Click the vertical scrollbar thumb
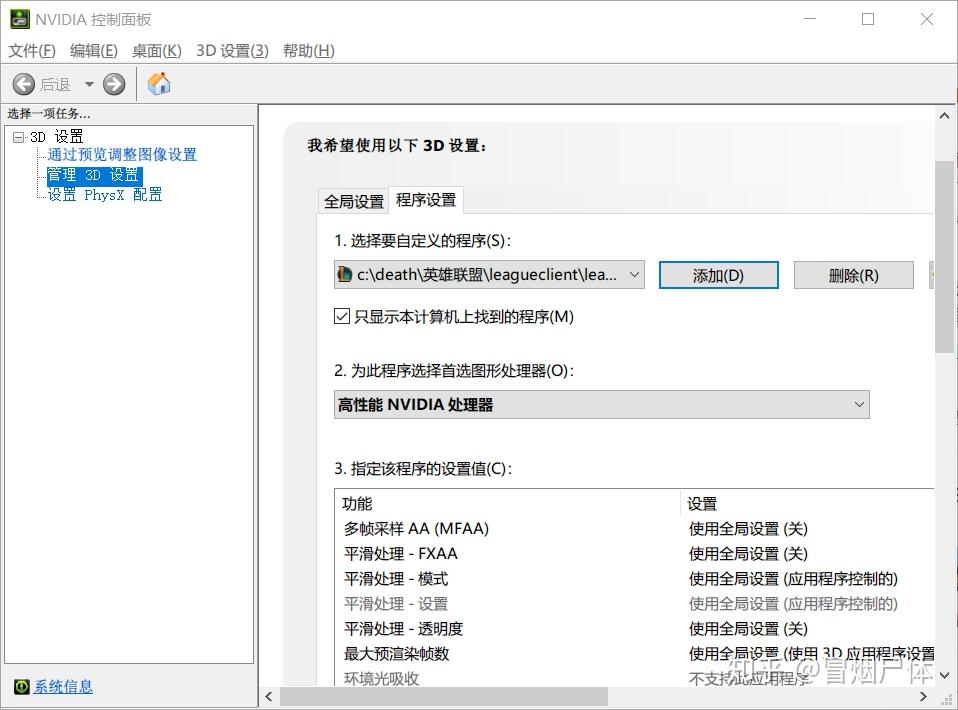 (944, 257)
